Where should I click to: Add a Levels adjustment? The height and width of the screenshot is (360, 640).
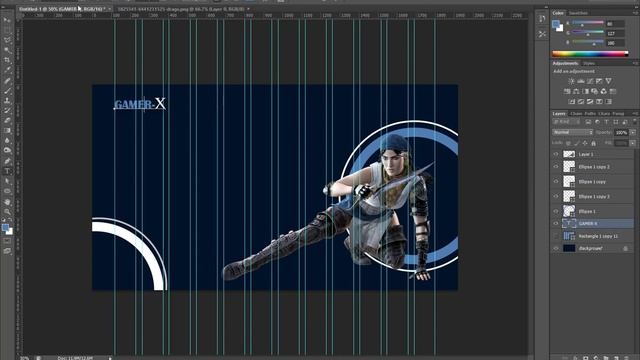[581, 81]
